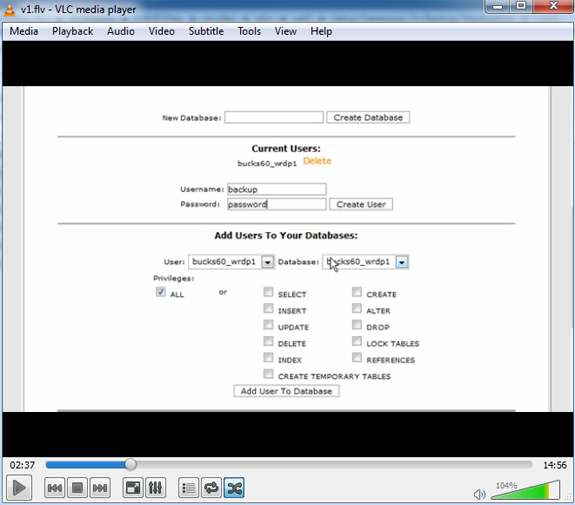Check the UPDATE privilege checkbox
The height and width of the screenshot is (505, 575).
pyautogui.click(x=268, y=325)
